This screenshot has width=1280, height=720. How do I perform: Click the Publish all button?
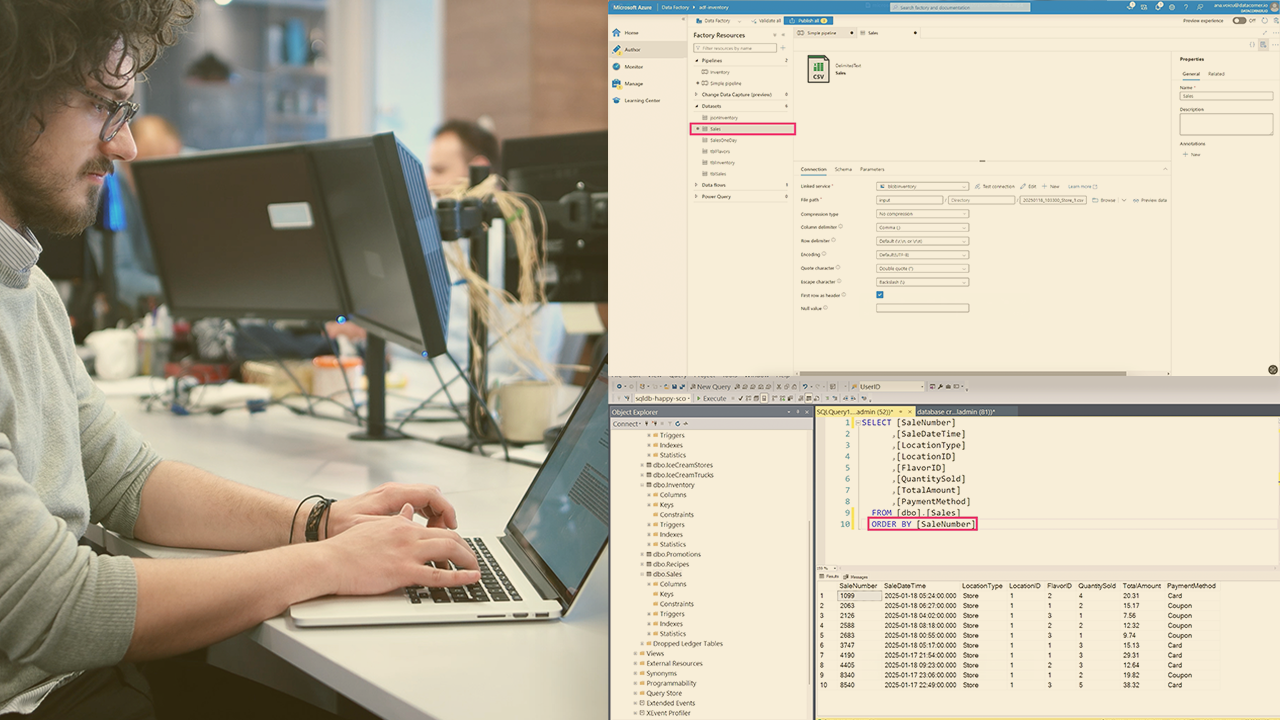(806, 20)
